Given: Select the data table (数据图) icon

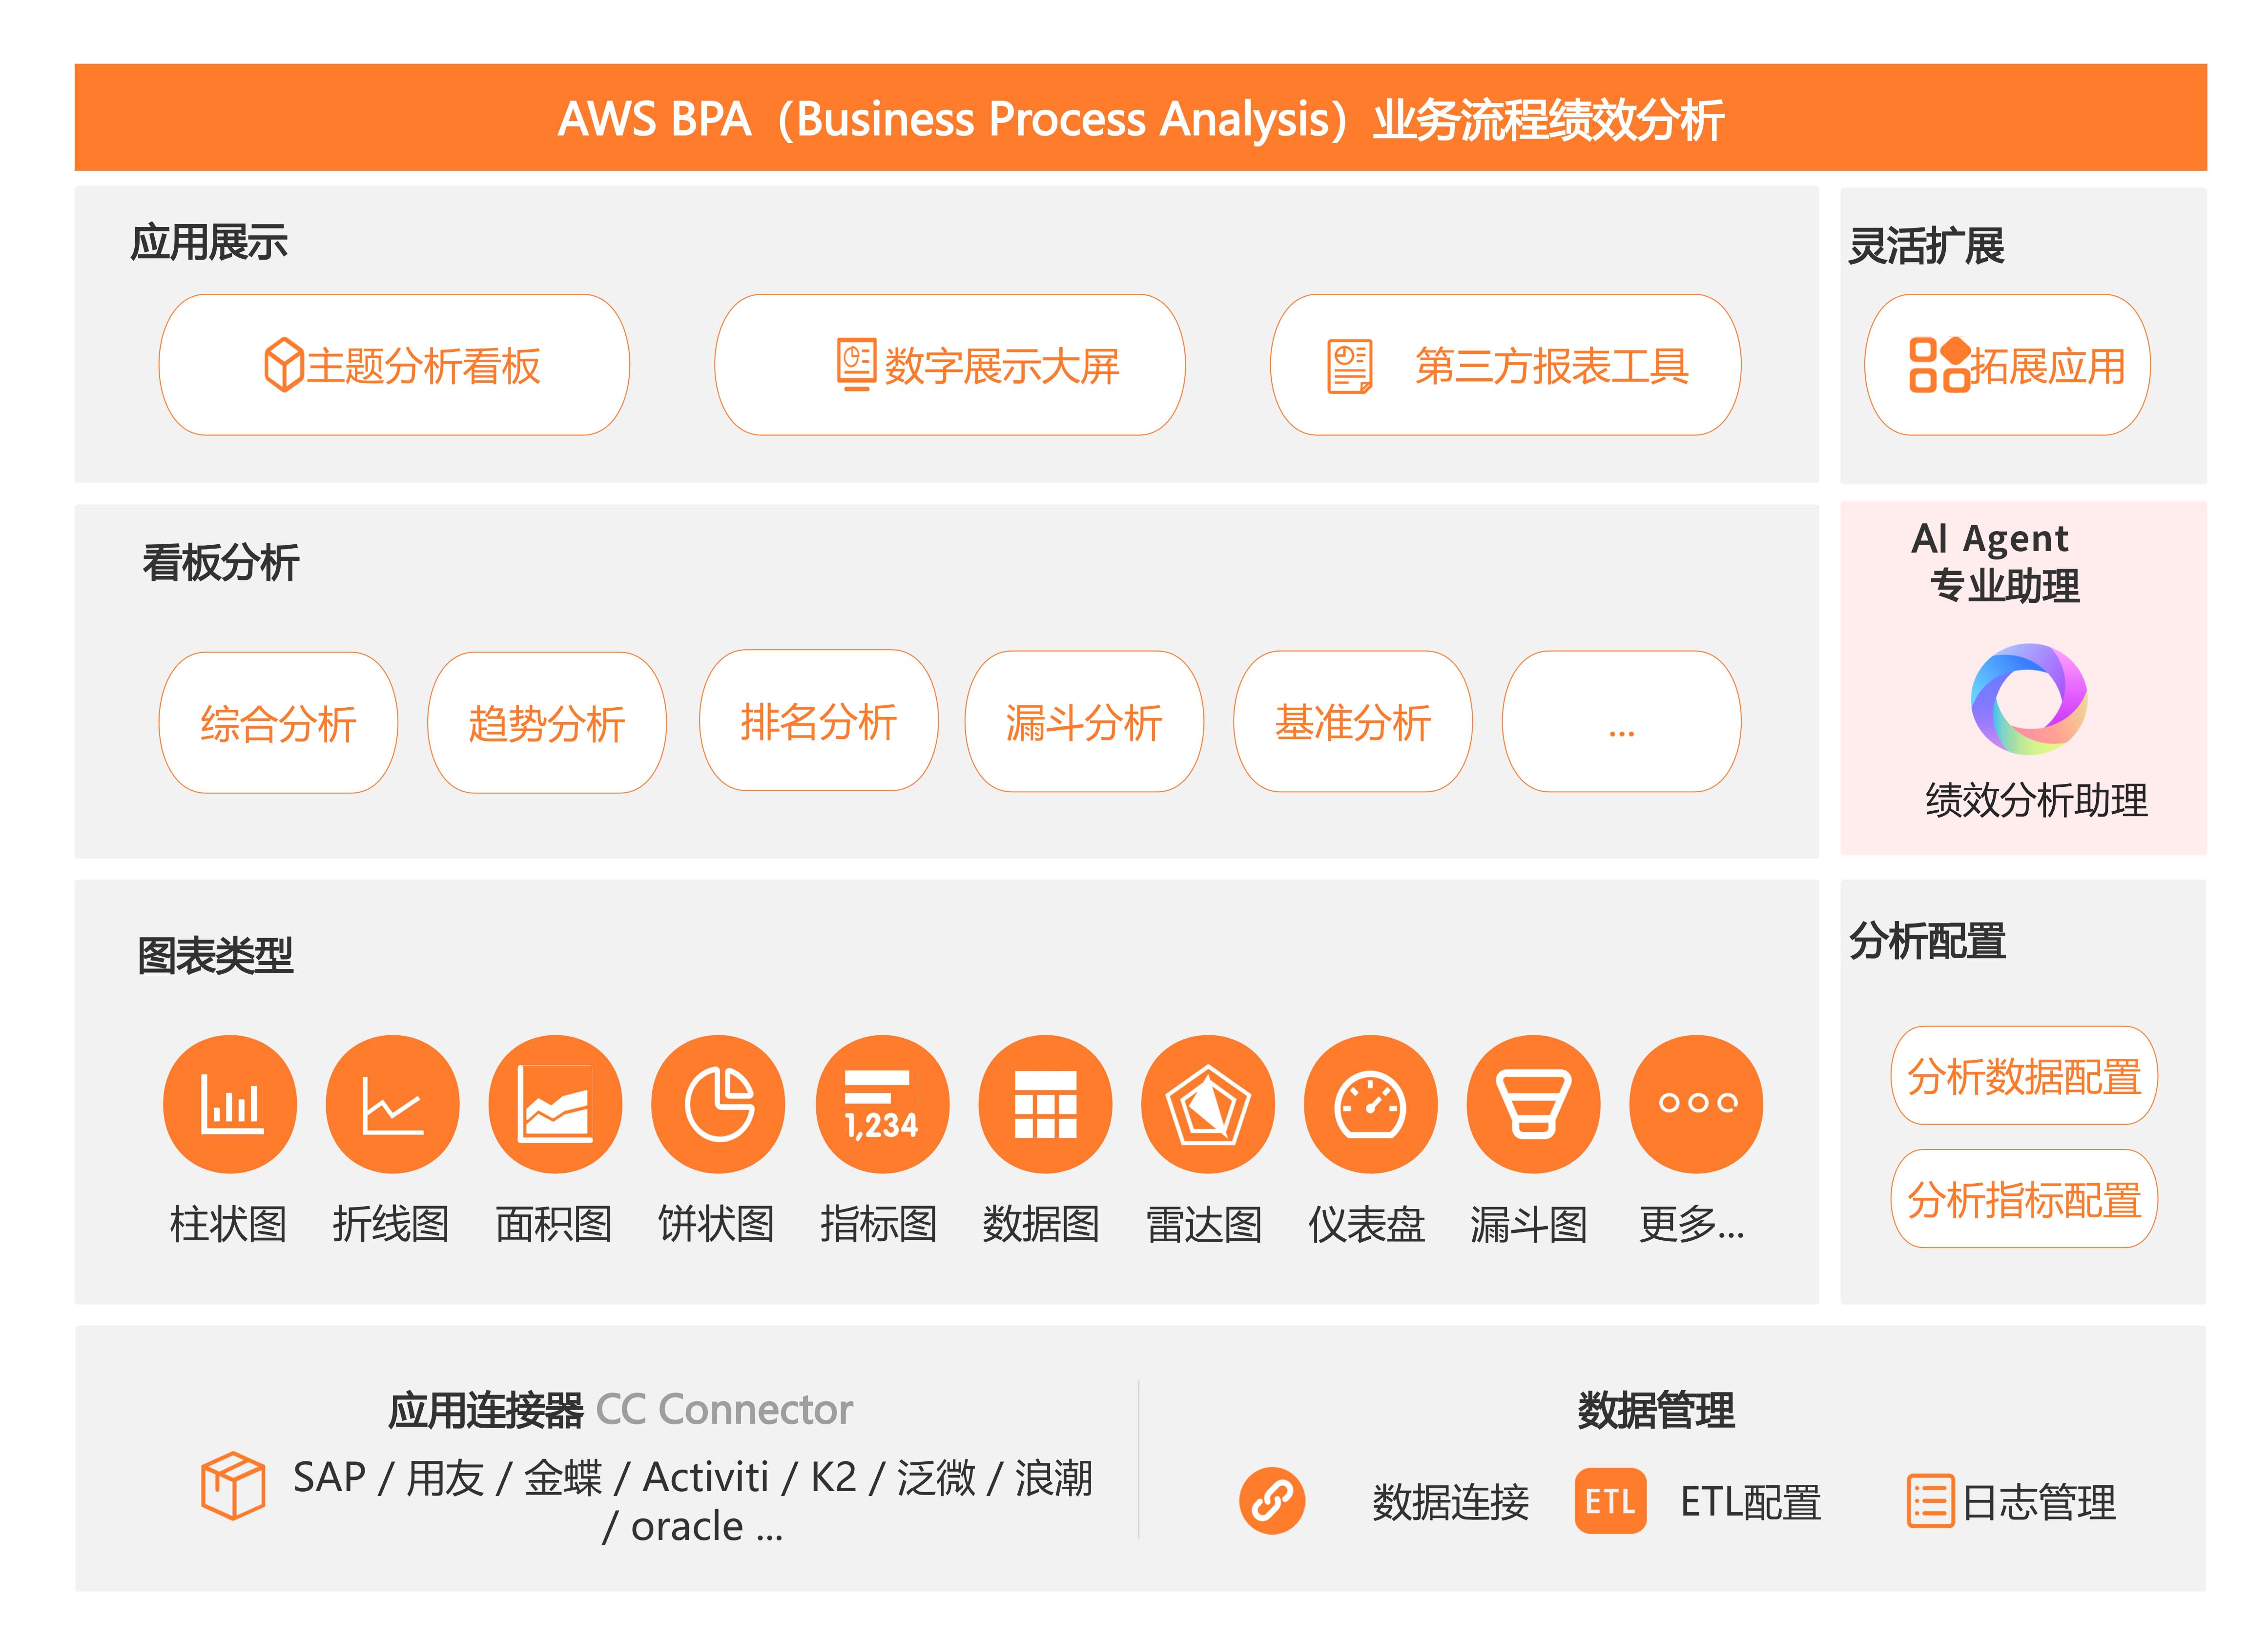Looking at the screenshot, I should (x=1045, y=1103).
